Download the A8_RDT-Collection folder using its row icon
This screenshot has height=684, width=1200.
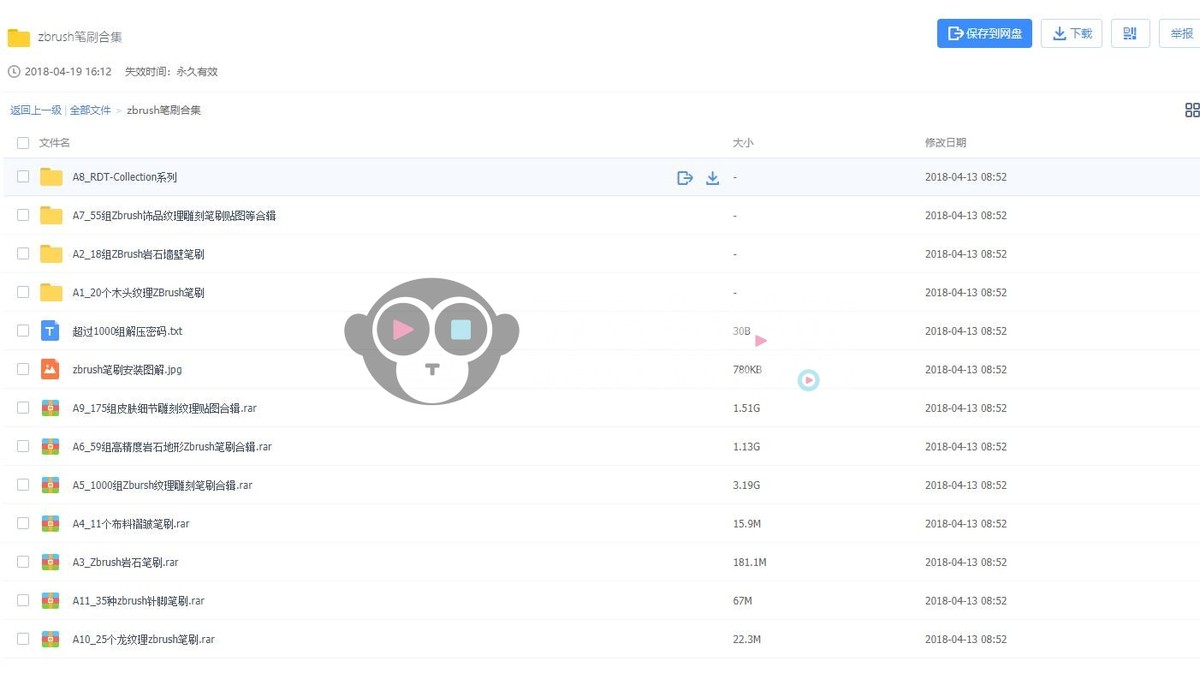tap(713, 178)
